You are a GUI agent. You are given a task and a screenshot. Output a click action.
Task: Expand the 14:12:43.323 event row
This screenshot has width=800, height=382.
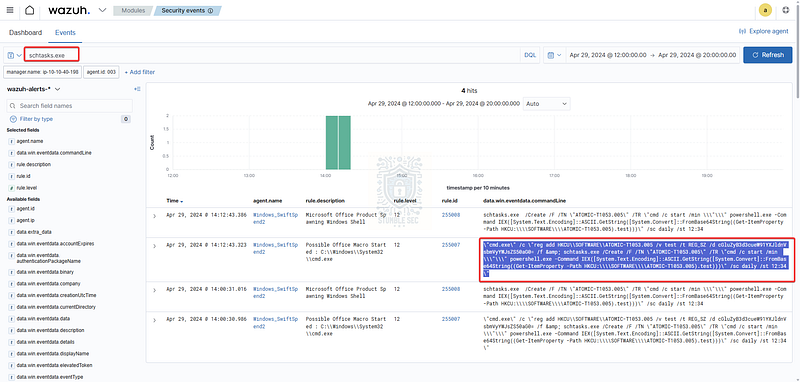(x=155, y=245)
